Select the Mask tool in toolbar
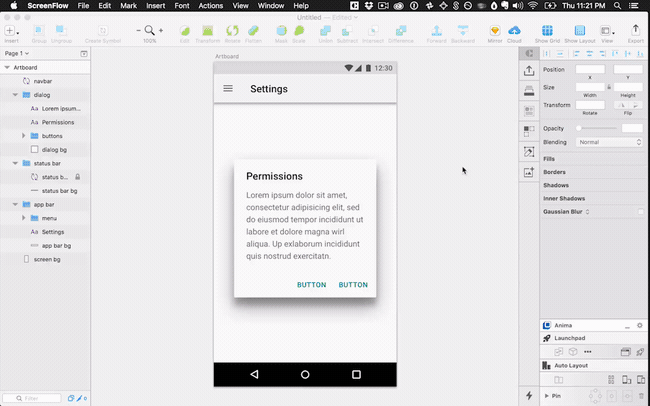This screenshot has width=650, height=406. [281, 32]
